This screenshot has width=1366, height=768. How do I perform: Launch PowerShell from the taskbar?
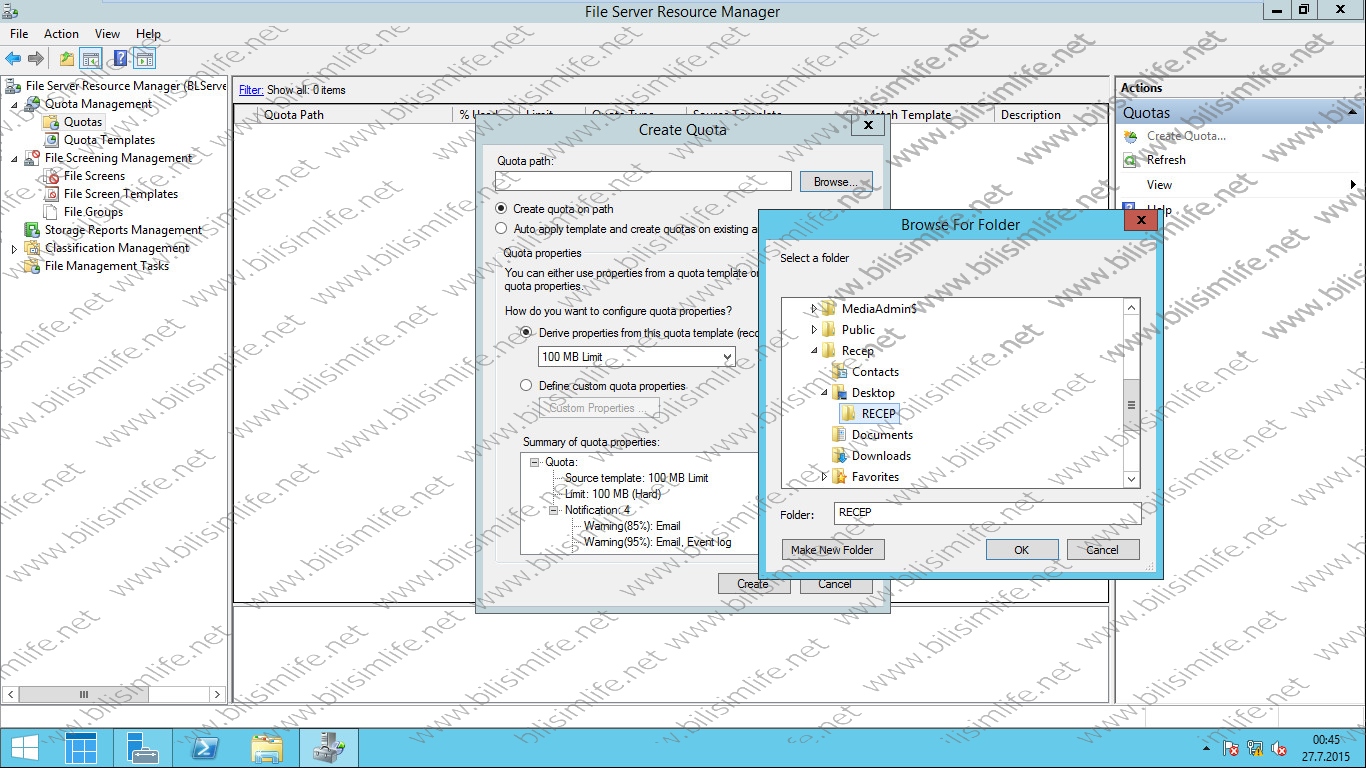[x=206, y=748]
